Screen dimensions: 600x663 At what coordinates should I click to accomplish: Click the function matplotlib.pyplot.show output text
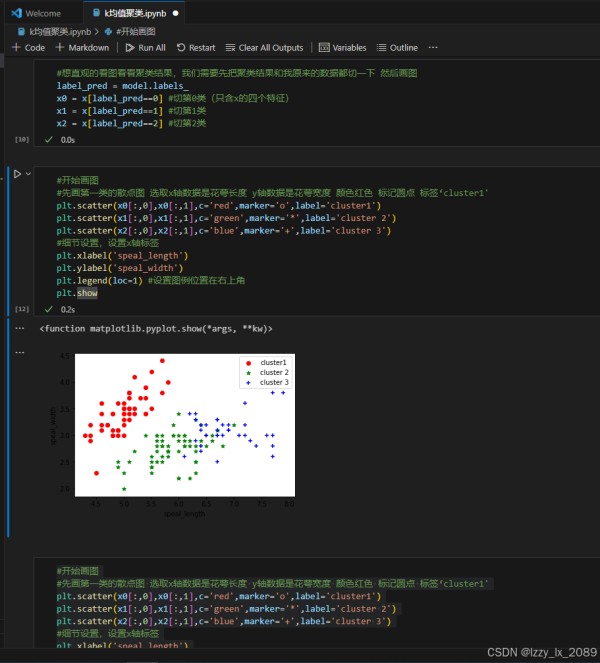(x=156, y=329)
